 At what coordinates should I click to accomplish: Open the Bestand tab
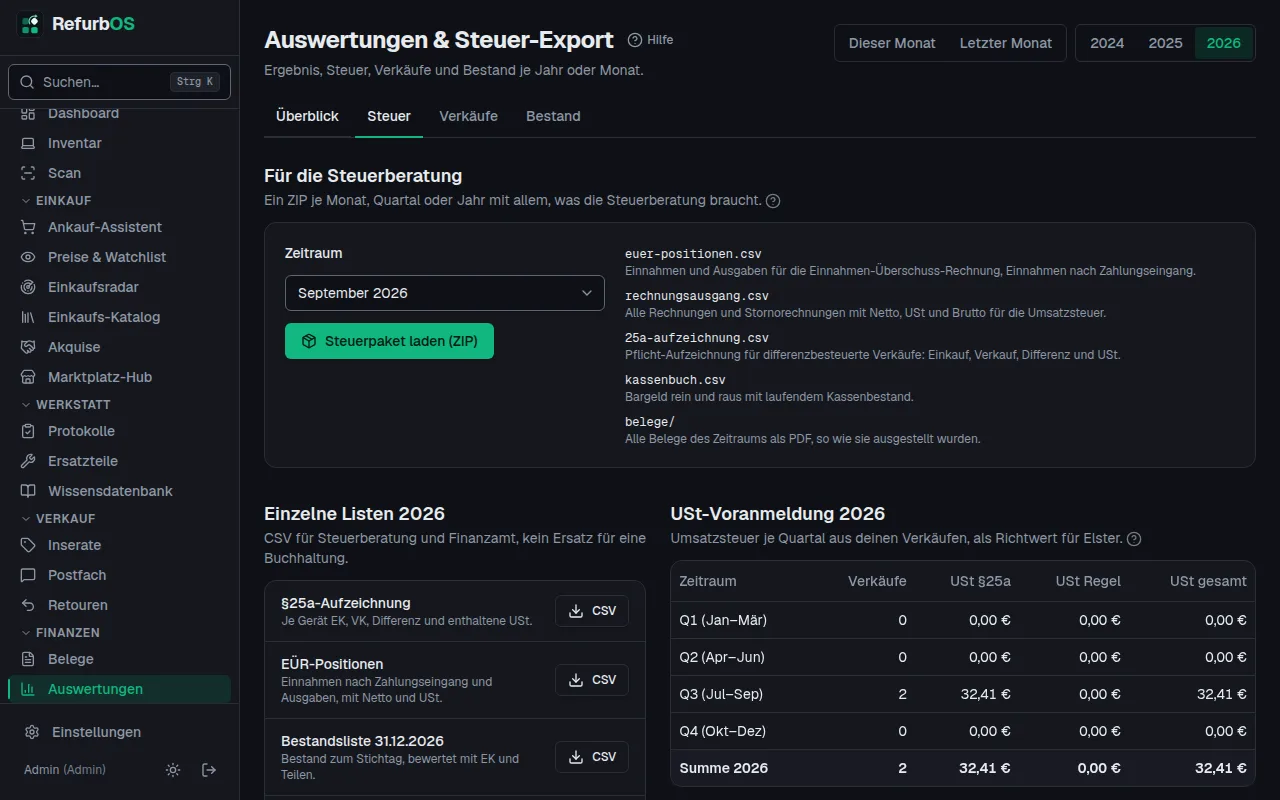tap(553, 116)
